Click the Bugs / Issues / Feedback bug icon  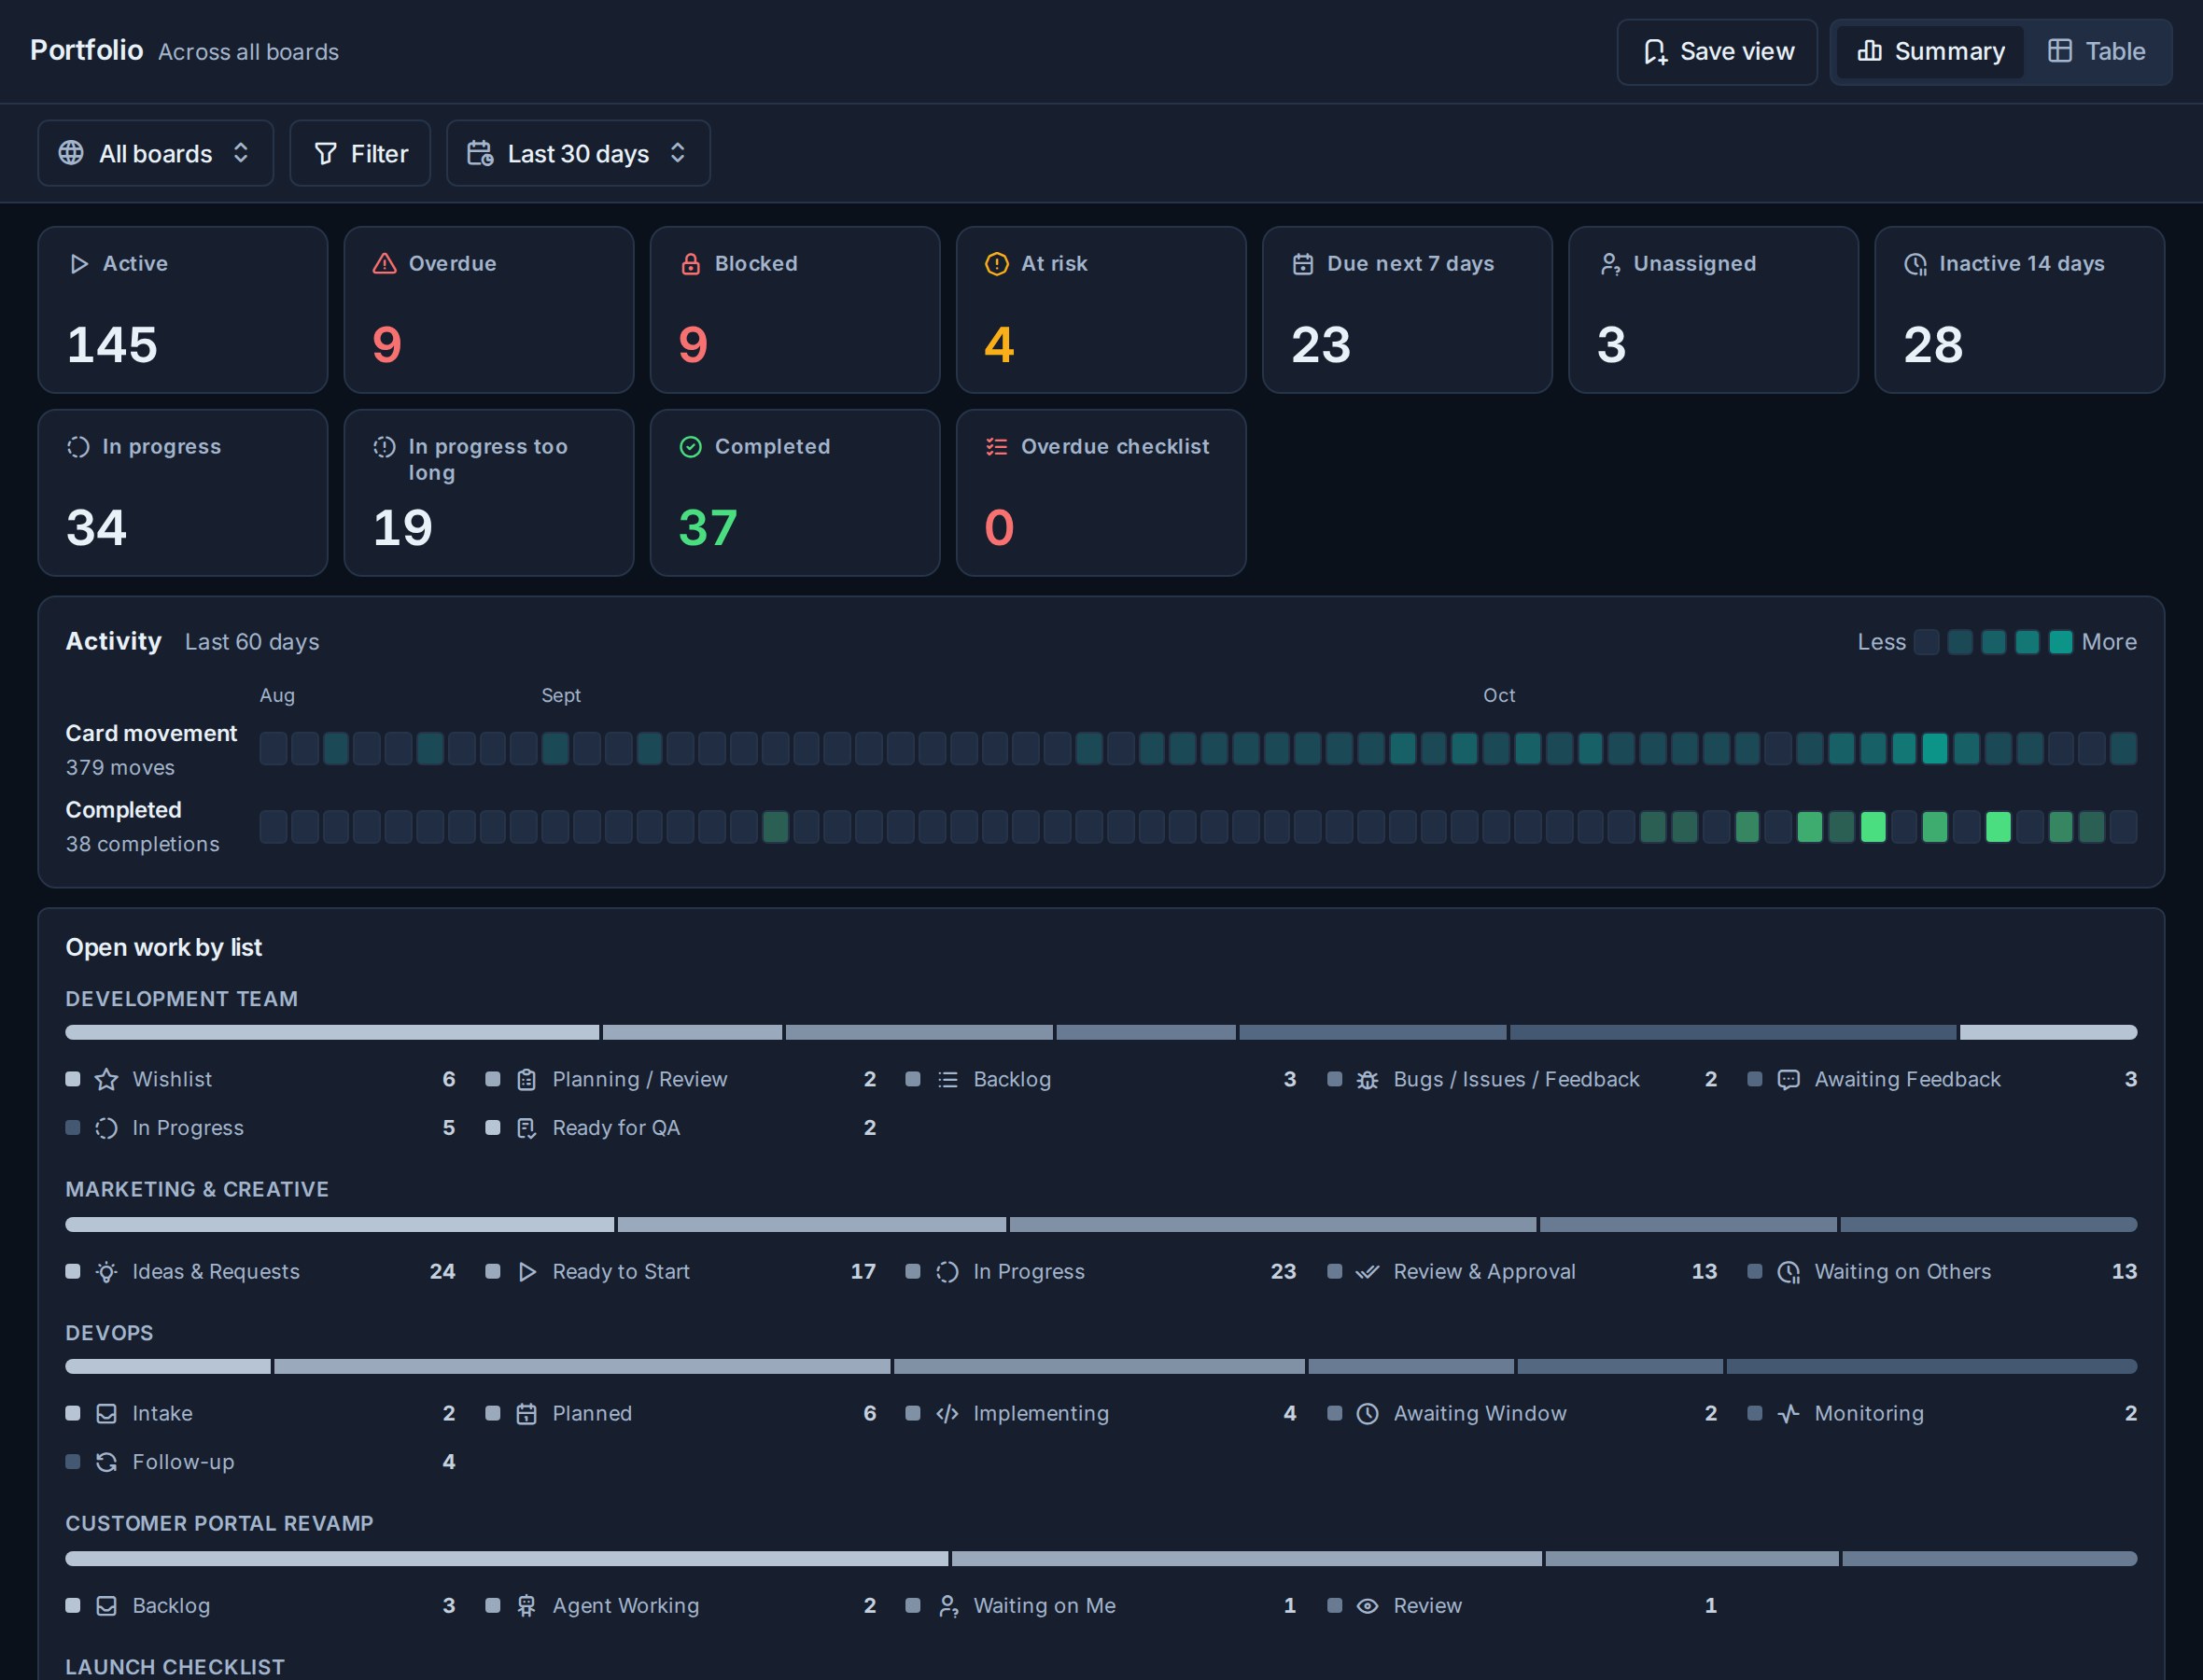pyautogui.click(x=1367, y=1080)
